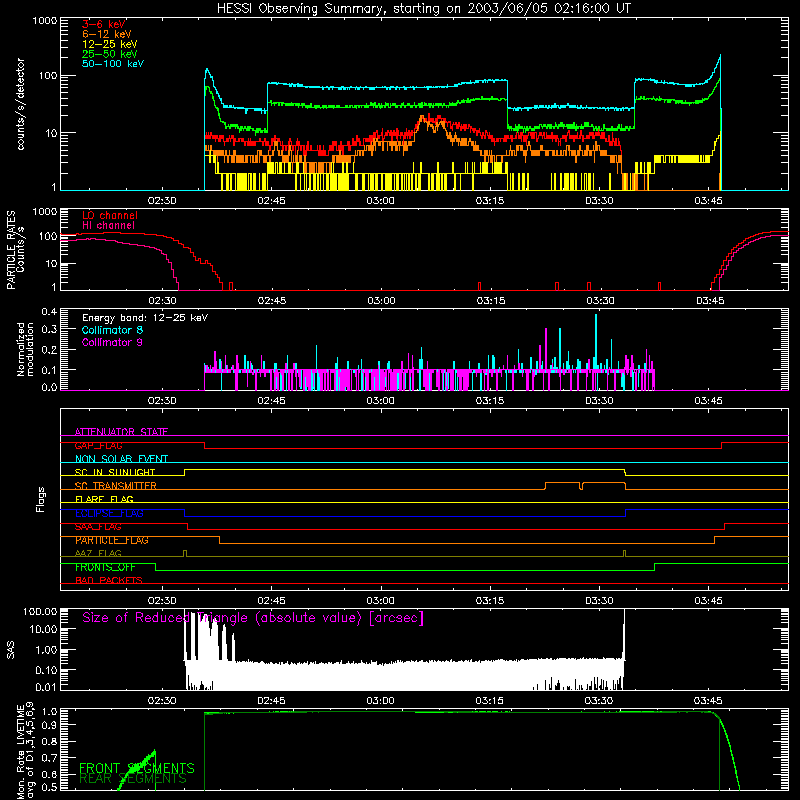Image resolution: width=800 pixels, height=800 pixels.
Task: Select the green 25-50 keV legend label
Action: coord(110,54)
